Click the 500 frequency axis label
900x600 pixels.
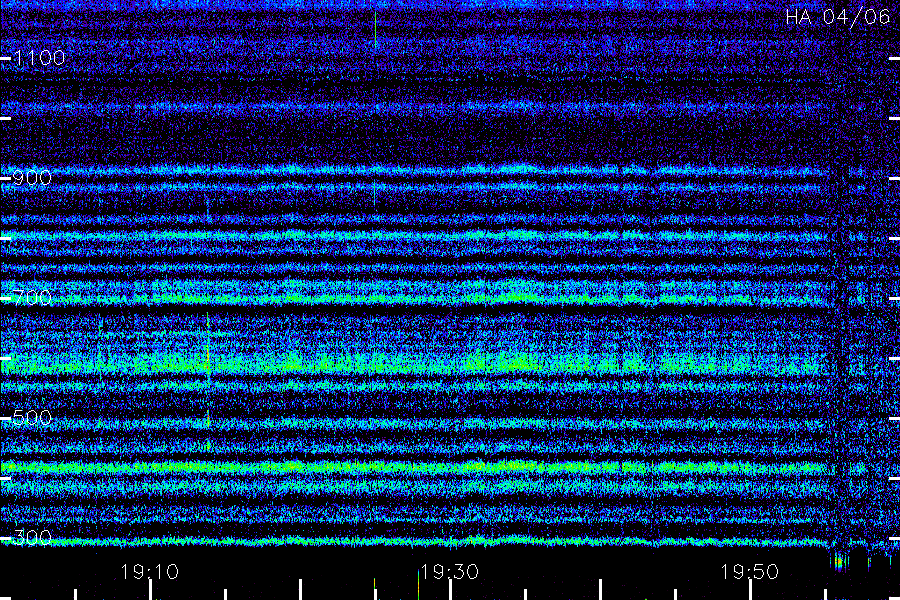point(32,417)
